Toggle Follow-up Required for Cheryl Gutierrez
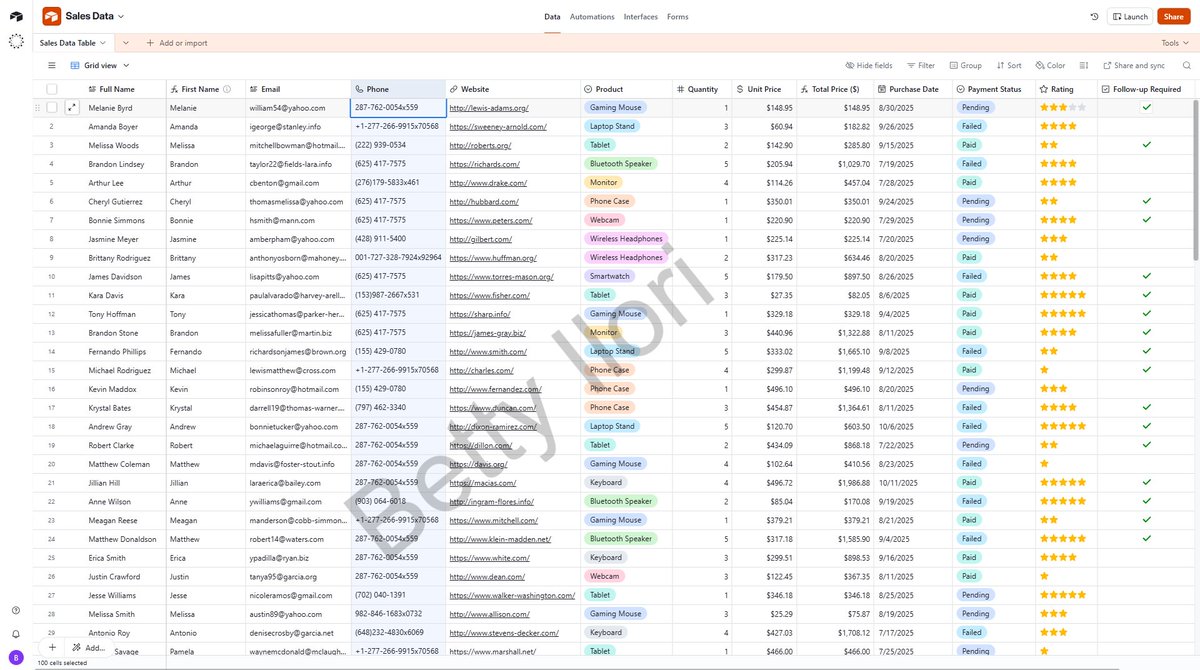This screenshot has height=670, width=1200. tap(1147, 201)
